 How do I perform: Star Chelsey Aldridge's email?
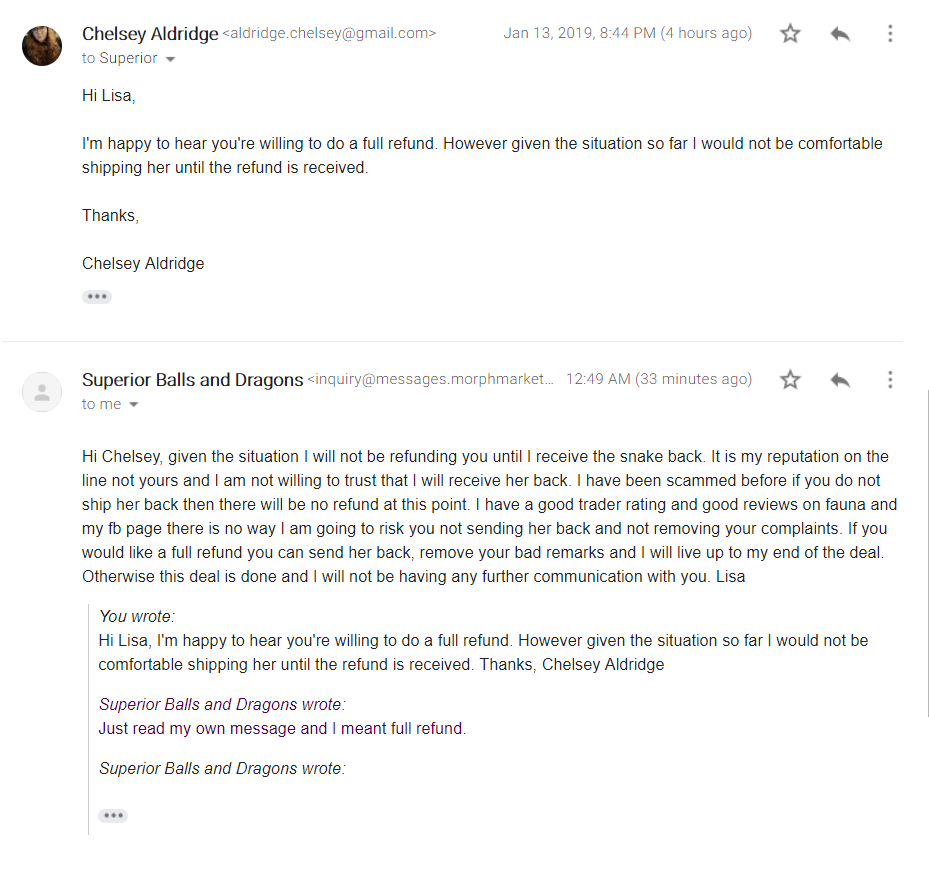pos(790,33)
